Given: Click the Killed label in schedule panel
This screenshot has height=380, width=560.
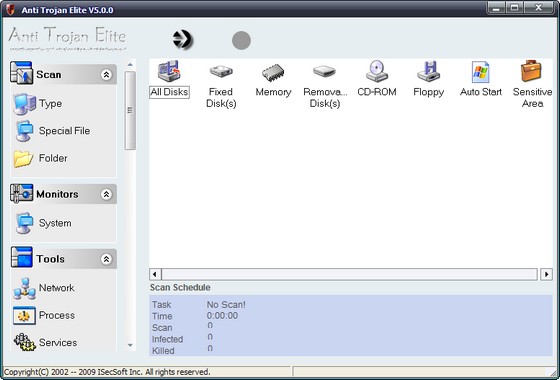Looking at the screenshot, I should tap(163, 351).
